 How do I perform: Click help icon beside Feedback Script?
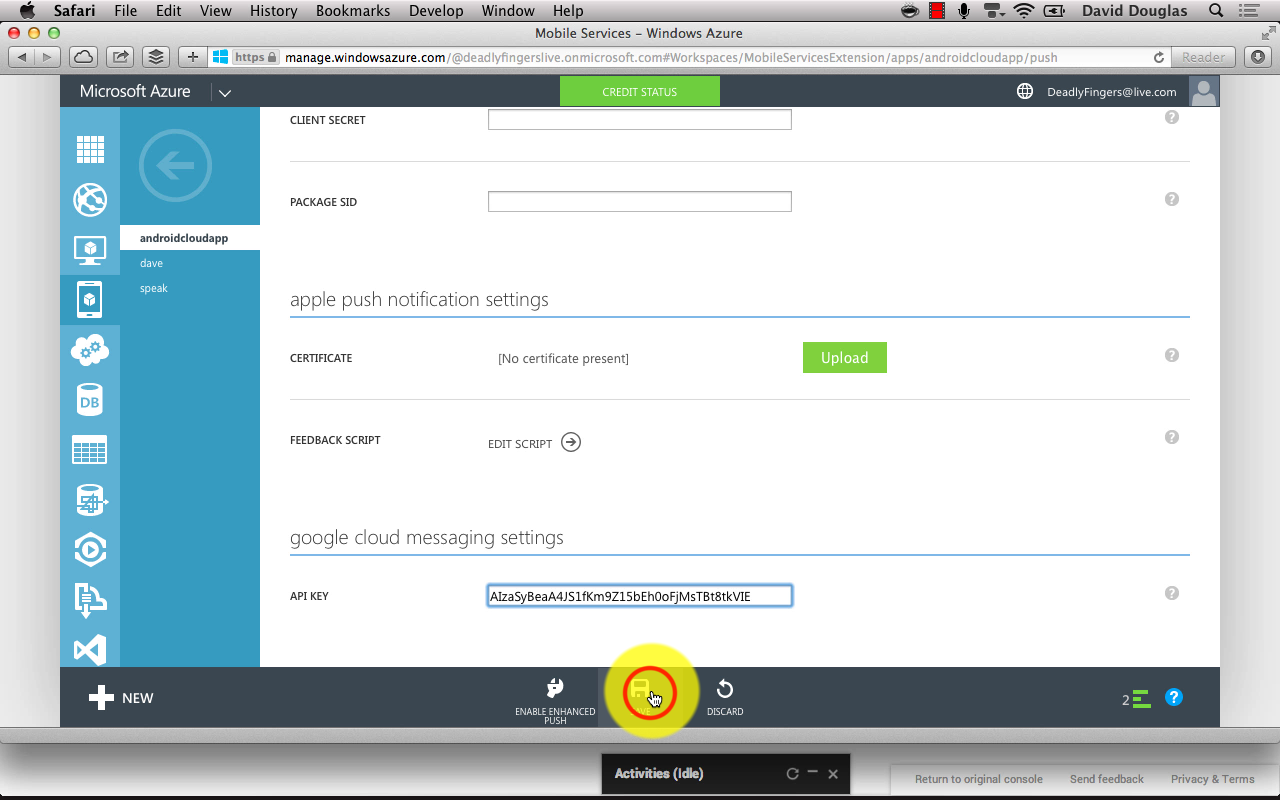[x=1172, y=437]
